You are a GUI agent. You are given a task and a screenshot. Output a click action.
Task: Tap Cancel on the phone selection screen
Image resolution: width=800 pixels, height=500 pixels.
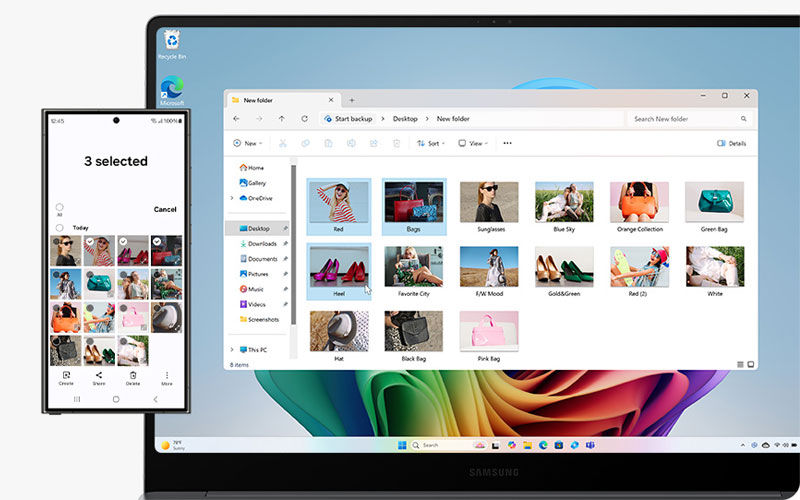click(165, 210)
